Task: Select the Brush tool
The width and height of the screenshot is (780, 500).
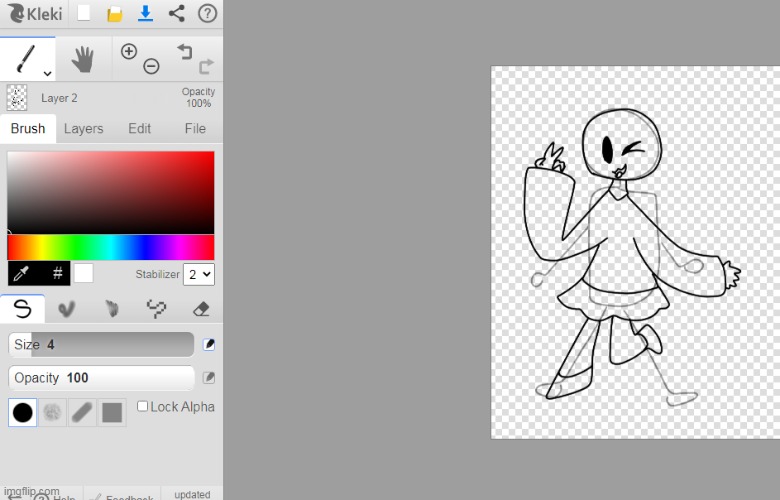Action: click(x=27, y=59)
